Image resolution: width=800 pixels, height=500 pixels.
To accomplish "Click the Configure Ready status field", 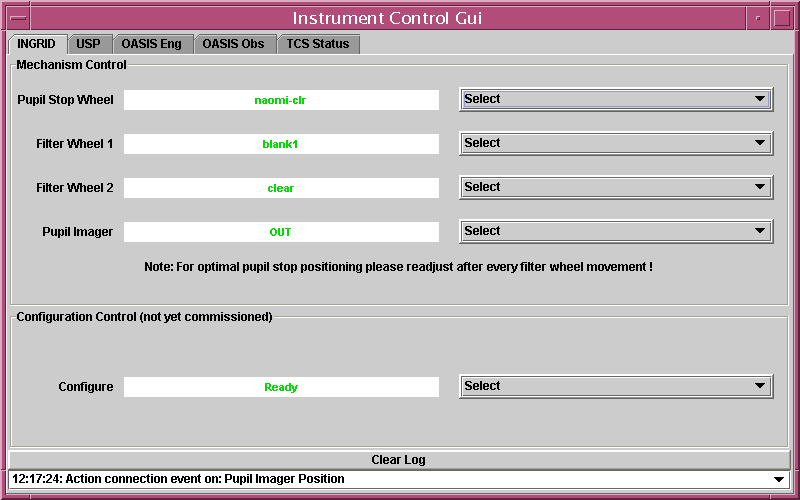I will pos(281,387).
